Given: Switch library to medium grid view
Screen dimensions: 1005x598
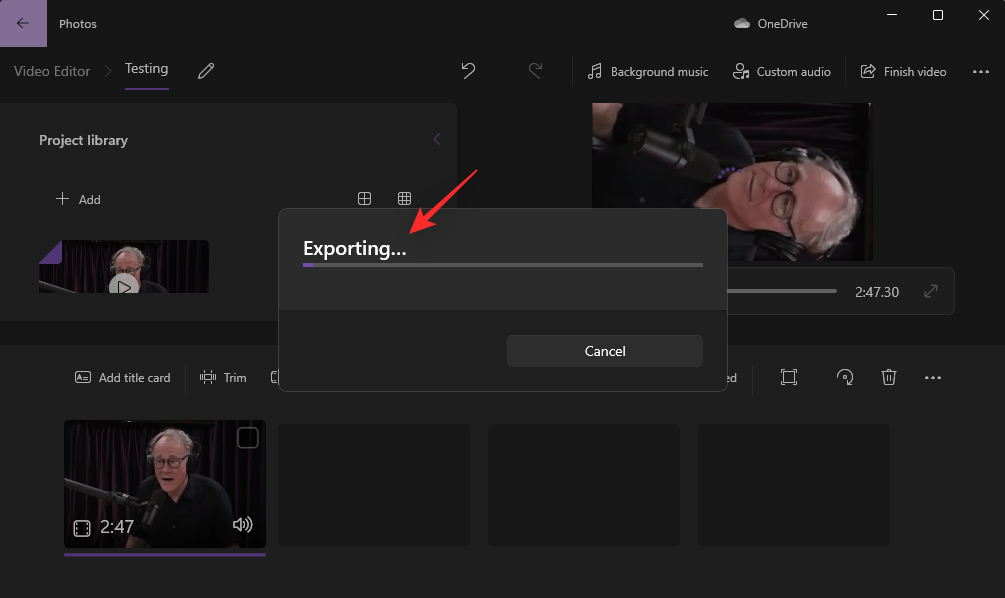Looking at the screenshot, I should pyautogui.click(x=364, y=199).
